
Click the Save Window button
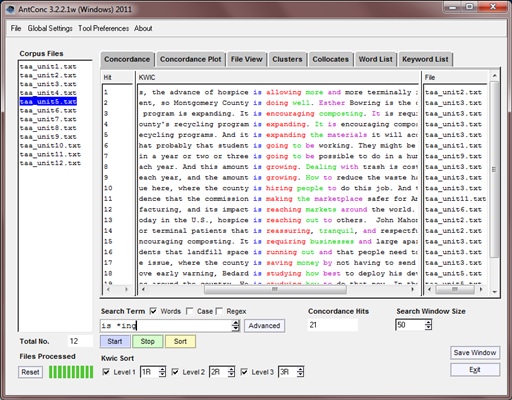(x=475, y=353)
